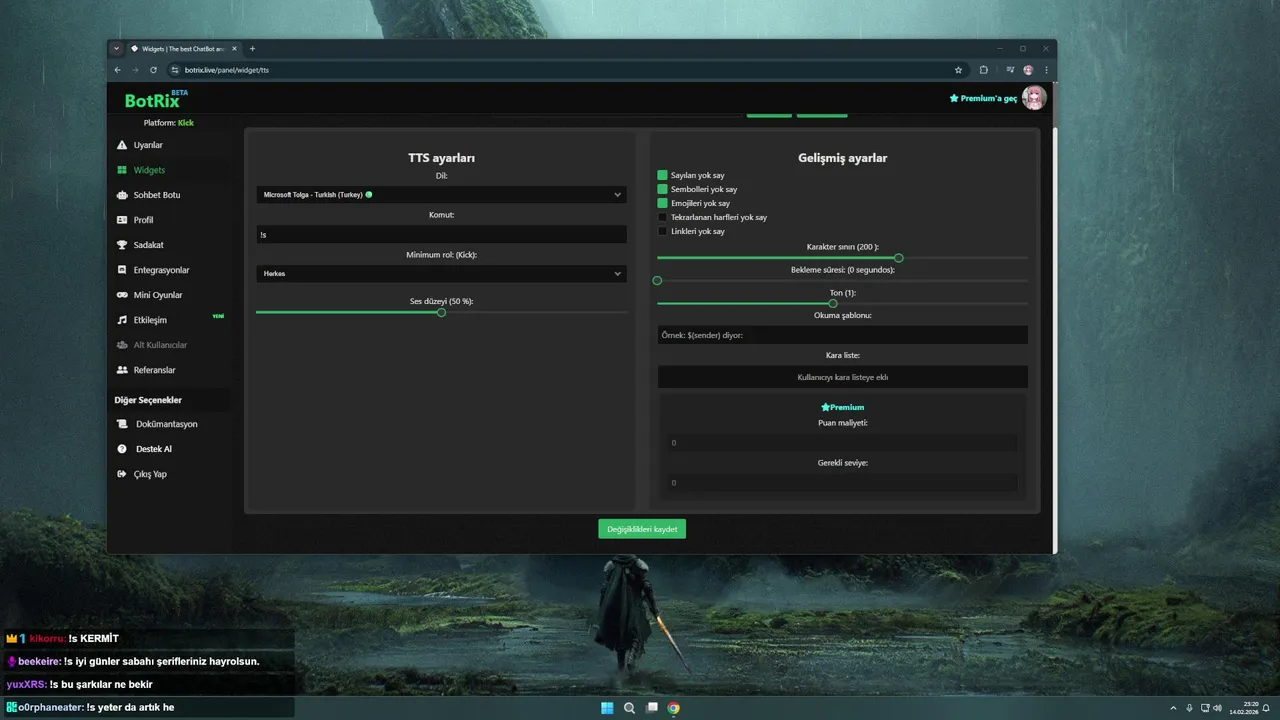Open the Chrome profile avatar
This screenshot has height=720, width=1280.
click(x=1028, y=70)
